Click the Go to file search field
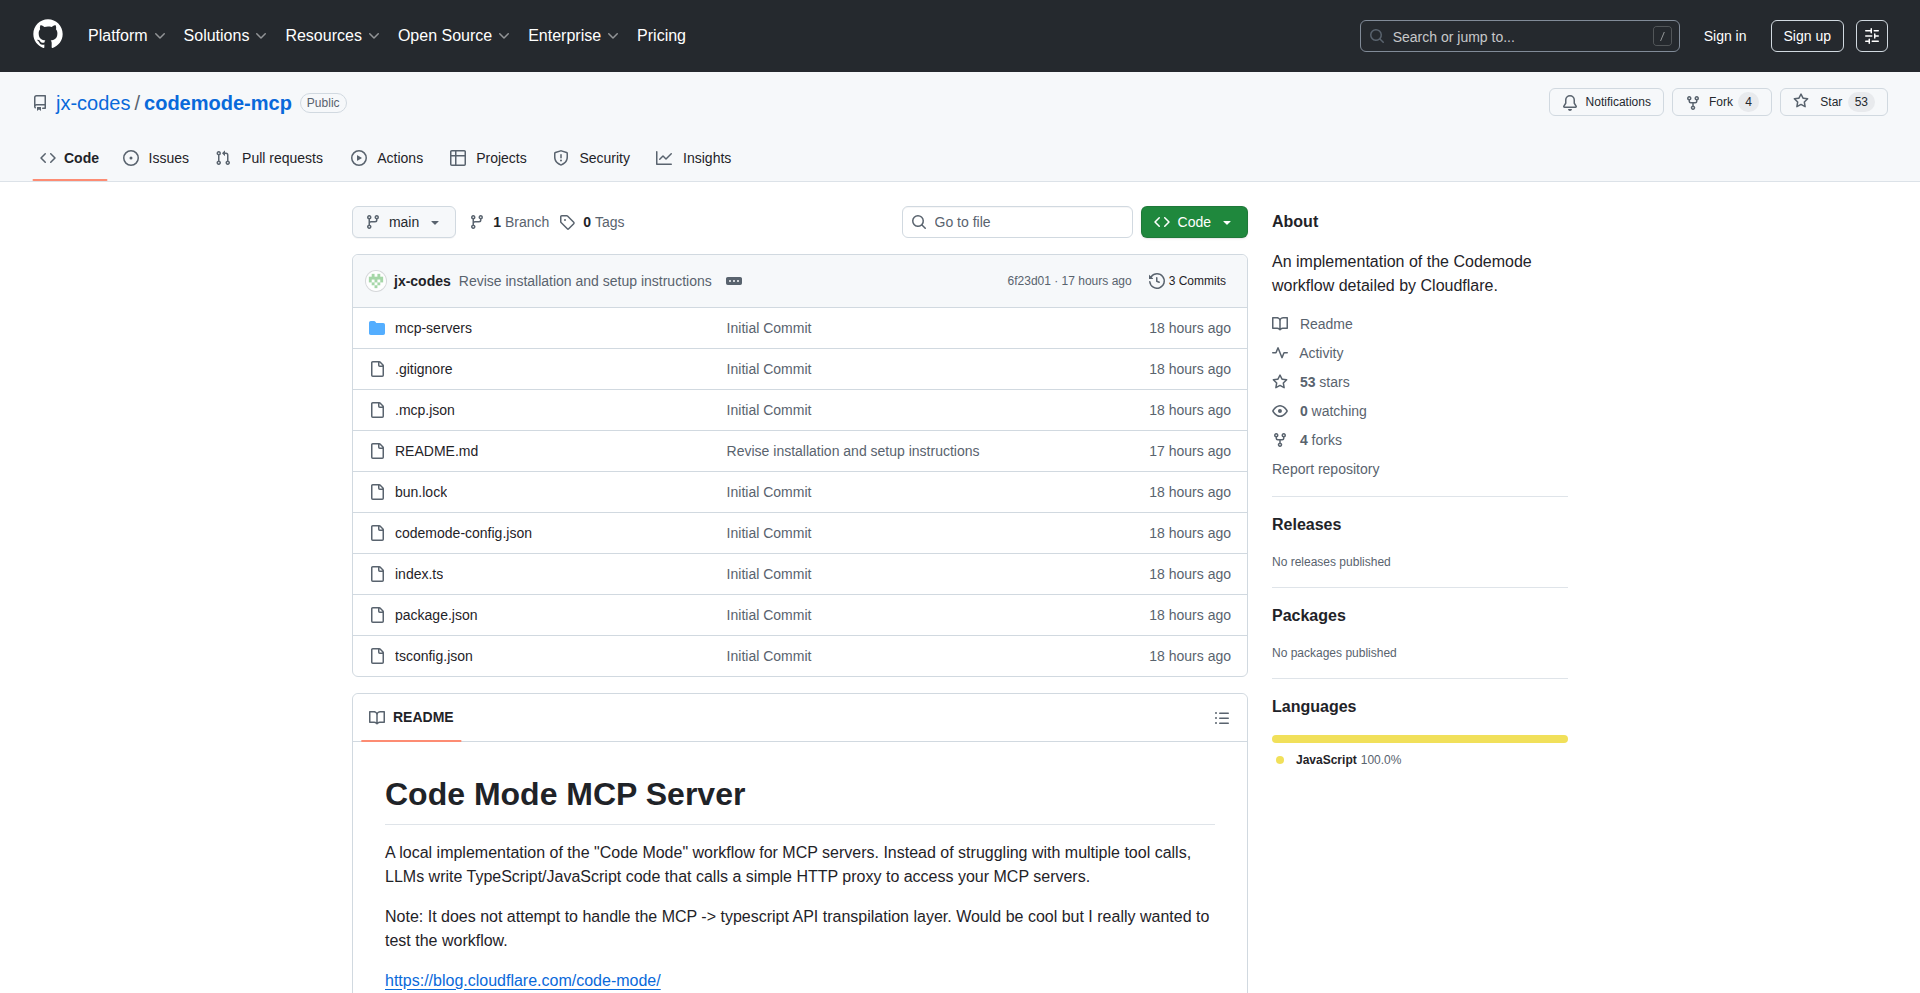 pyautogui.click(x=1017, y=222)
